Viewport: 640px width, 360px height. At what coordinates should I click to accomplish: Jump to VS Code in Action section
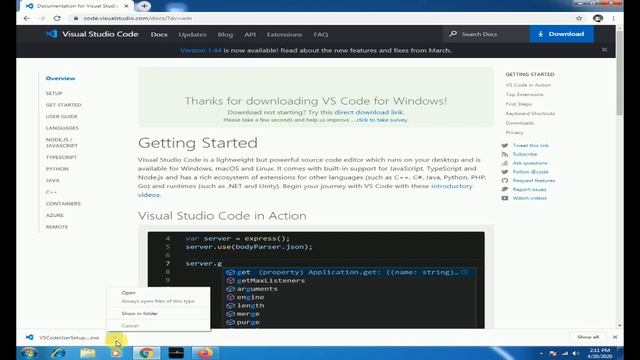528,85
